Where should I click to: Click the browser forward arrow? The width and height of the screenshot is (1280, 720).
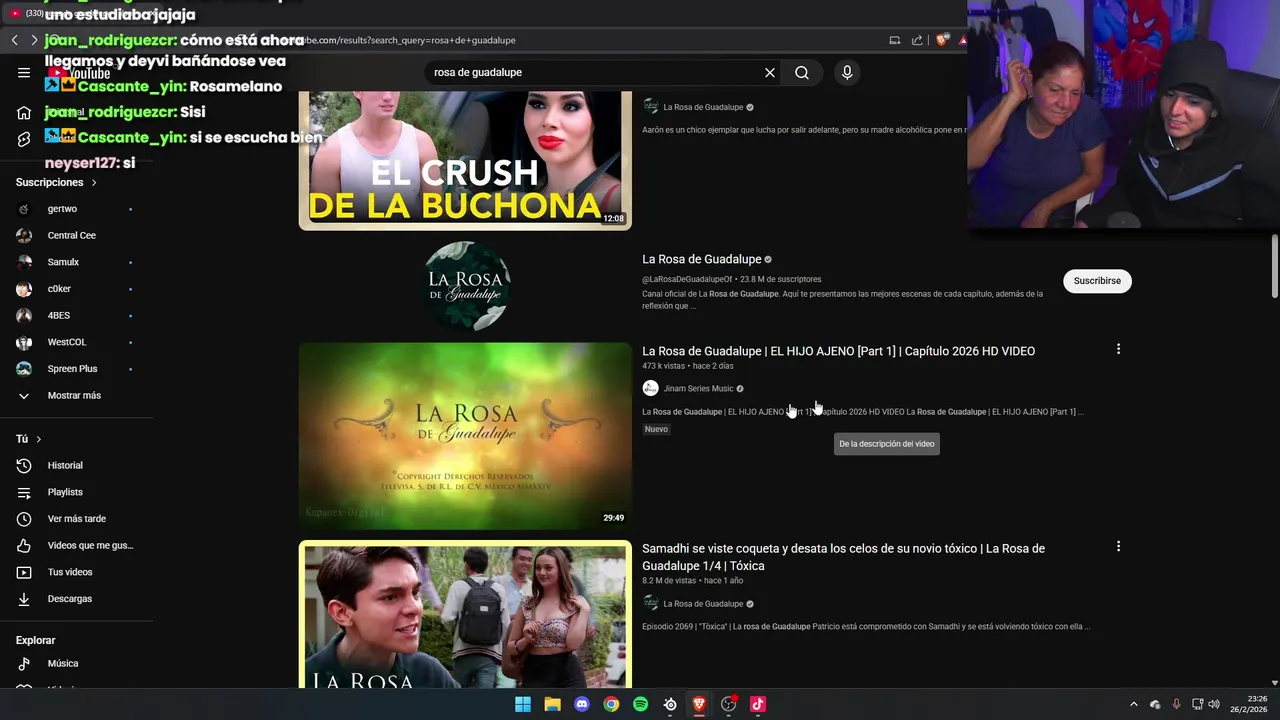coord(34,40)
